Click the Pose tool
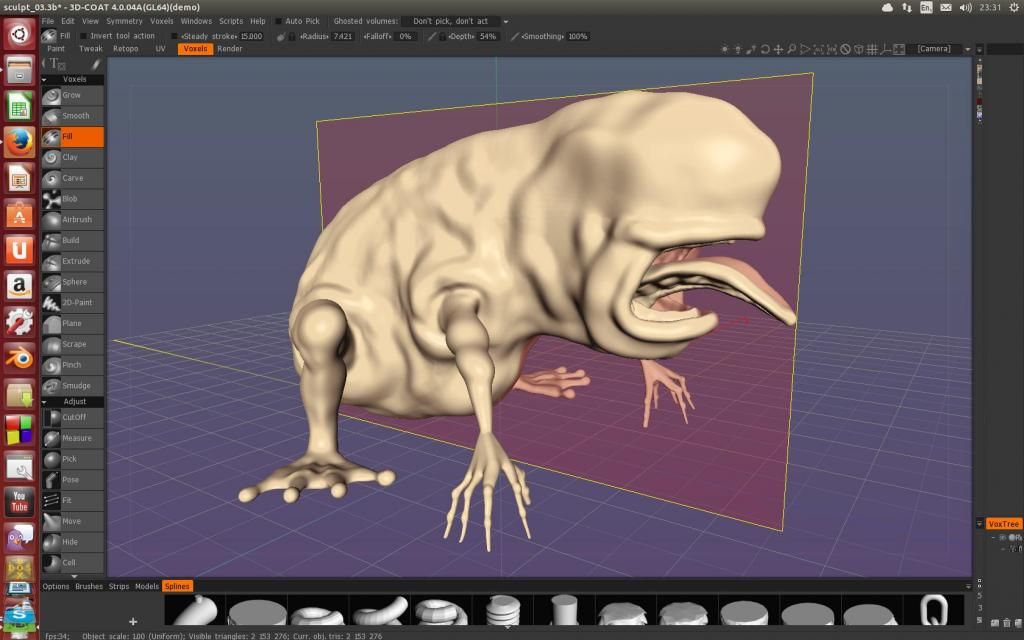1024x640 pixels. tap(71, 480)
